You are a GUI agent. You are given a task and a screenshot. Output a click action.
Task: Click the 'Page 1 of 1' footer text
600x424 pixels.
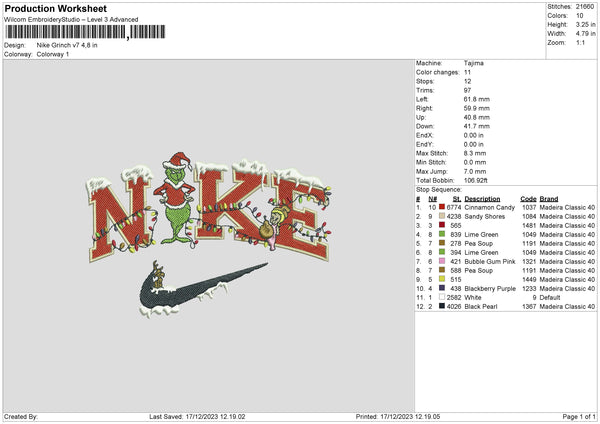point(579,416)
